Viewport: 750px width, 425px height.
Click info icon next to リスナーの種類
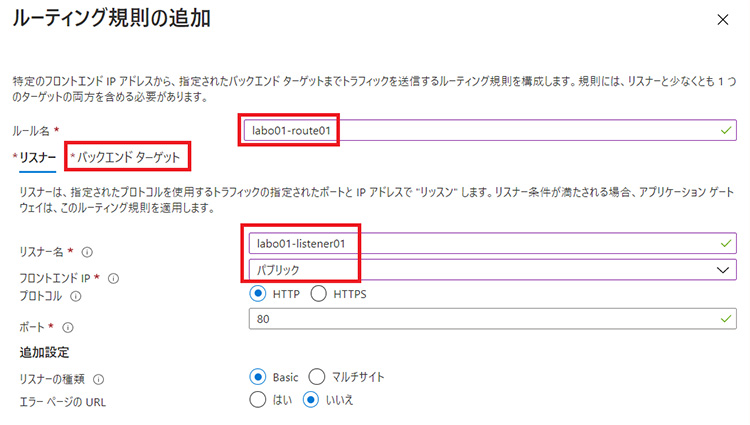pyautogui.click(x=99, y=379)
